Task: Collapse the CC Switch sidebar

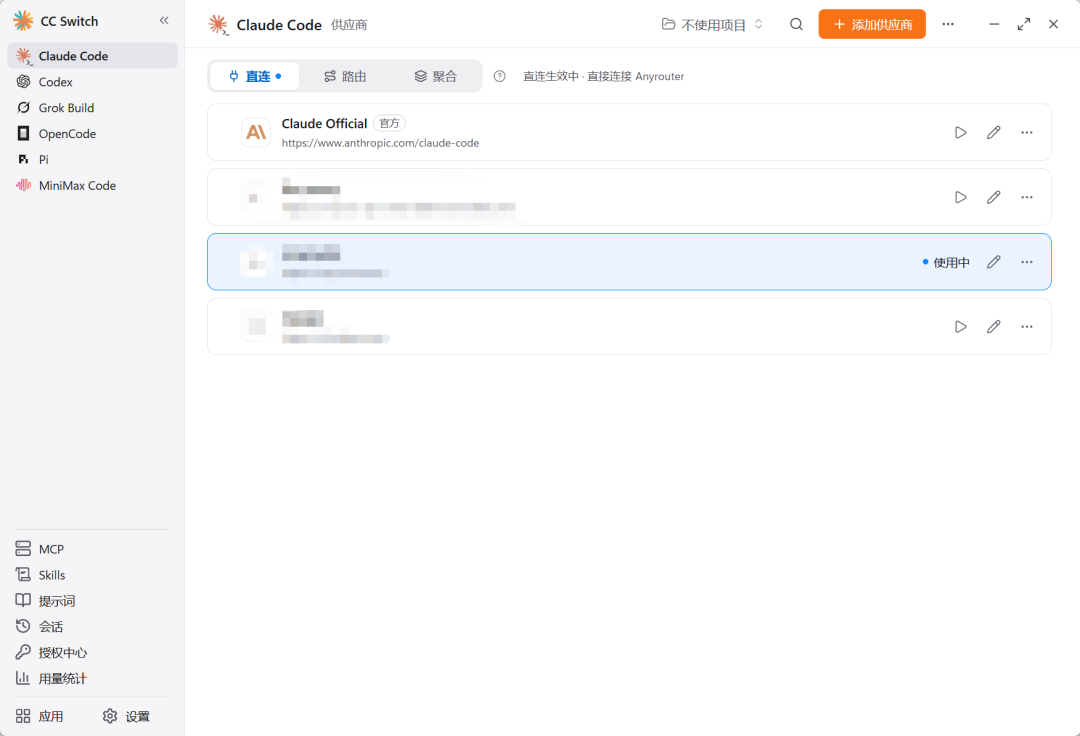Action: coord(164,21)
